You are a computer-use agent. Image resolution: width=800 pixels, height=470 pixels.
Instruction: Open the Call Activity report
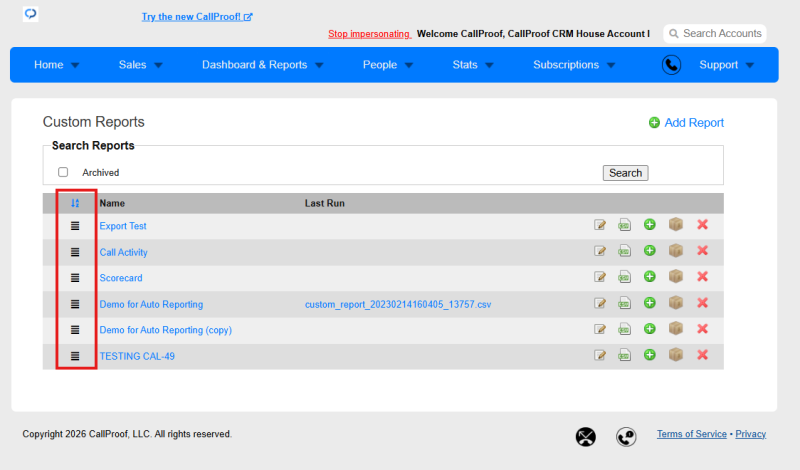point(123,252)
